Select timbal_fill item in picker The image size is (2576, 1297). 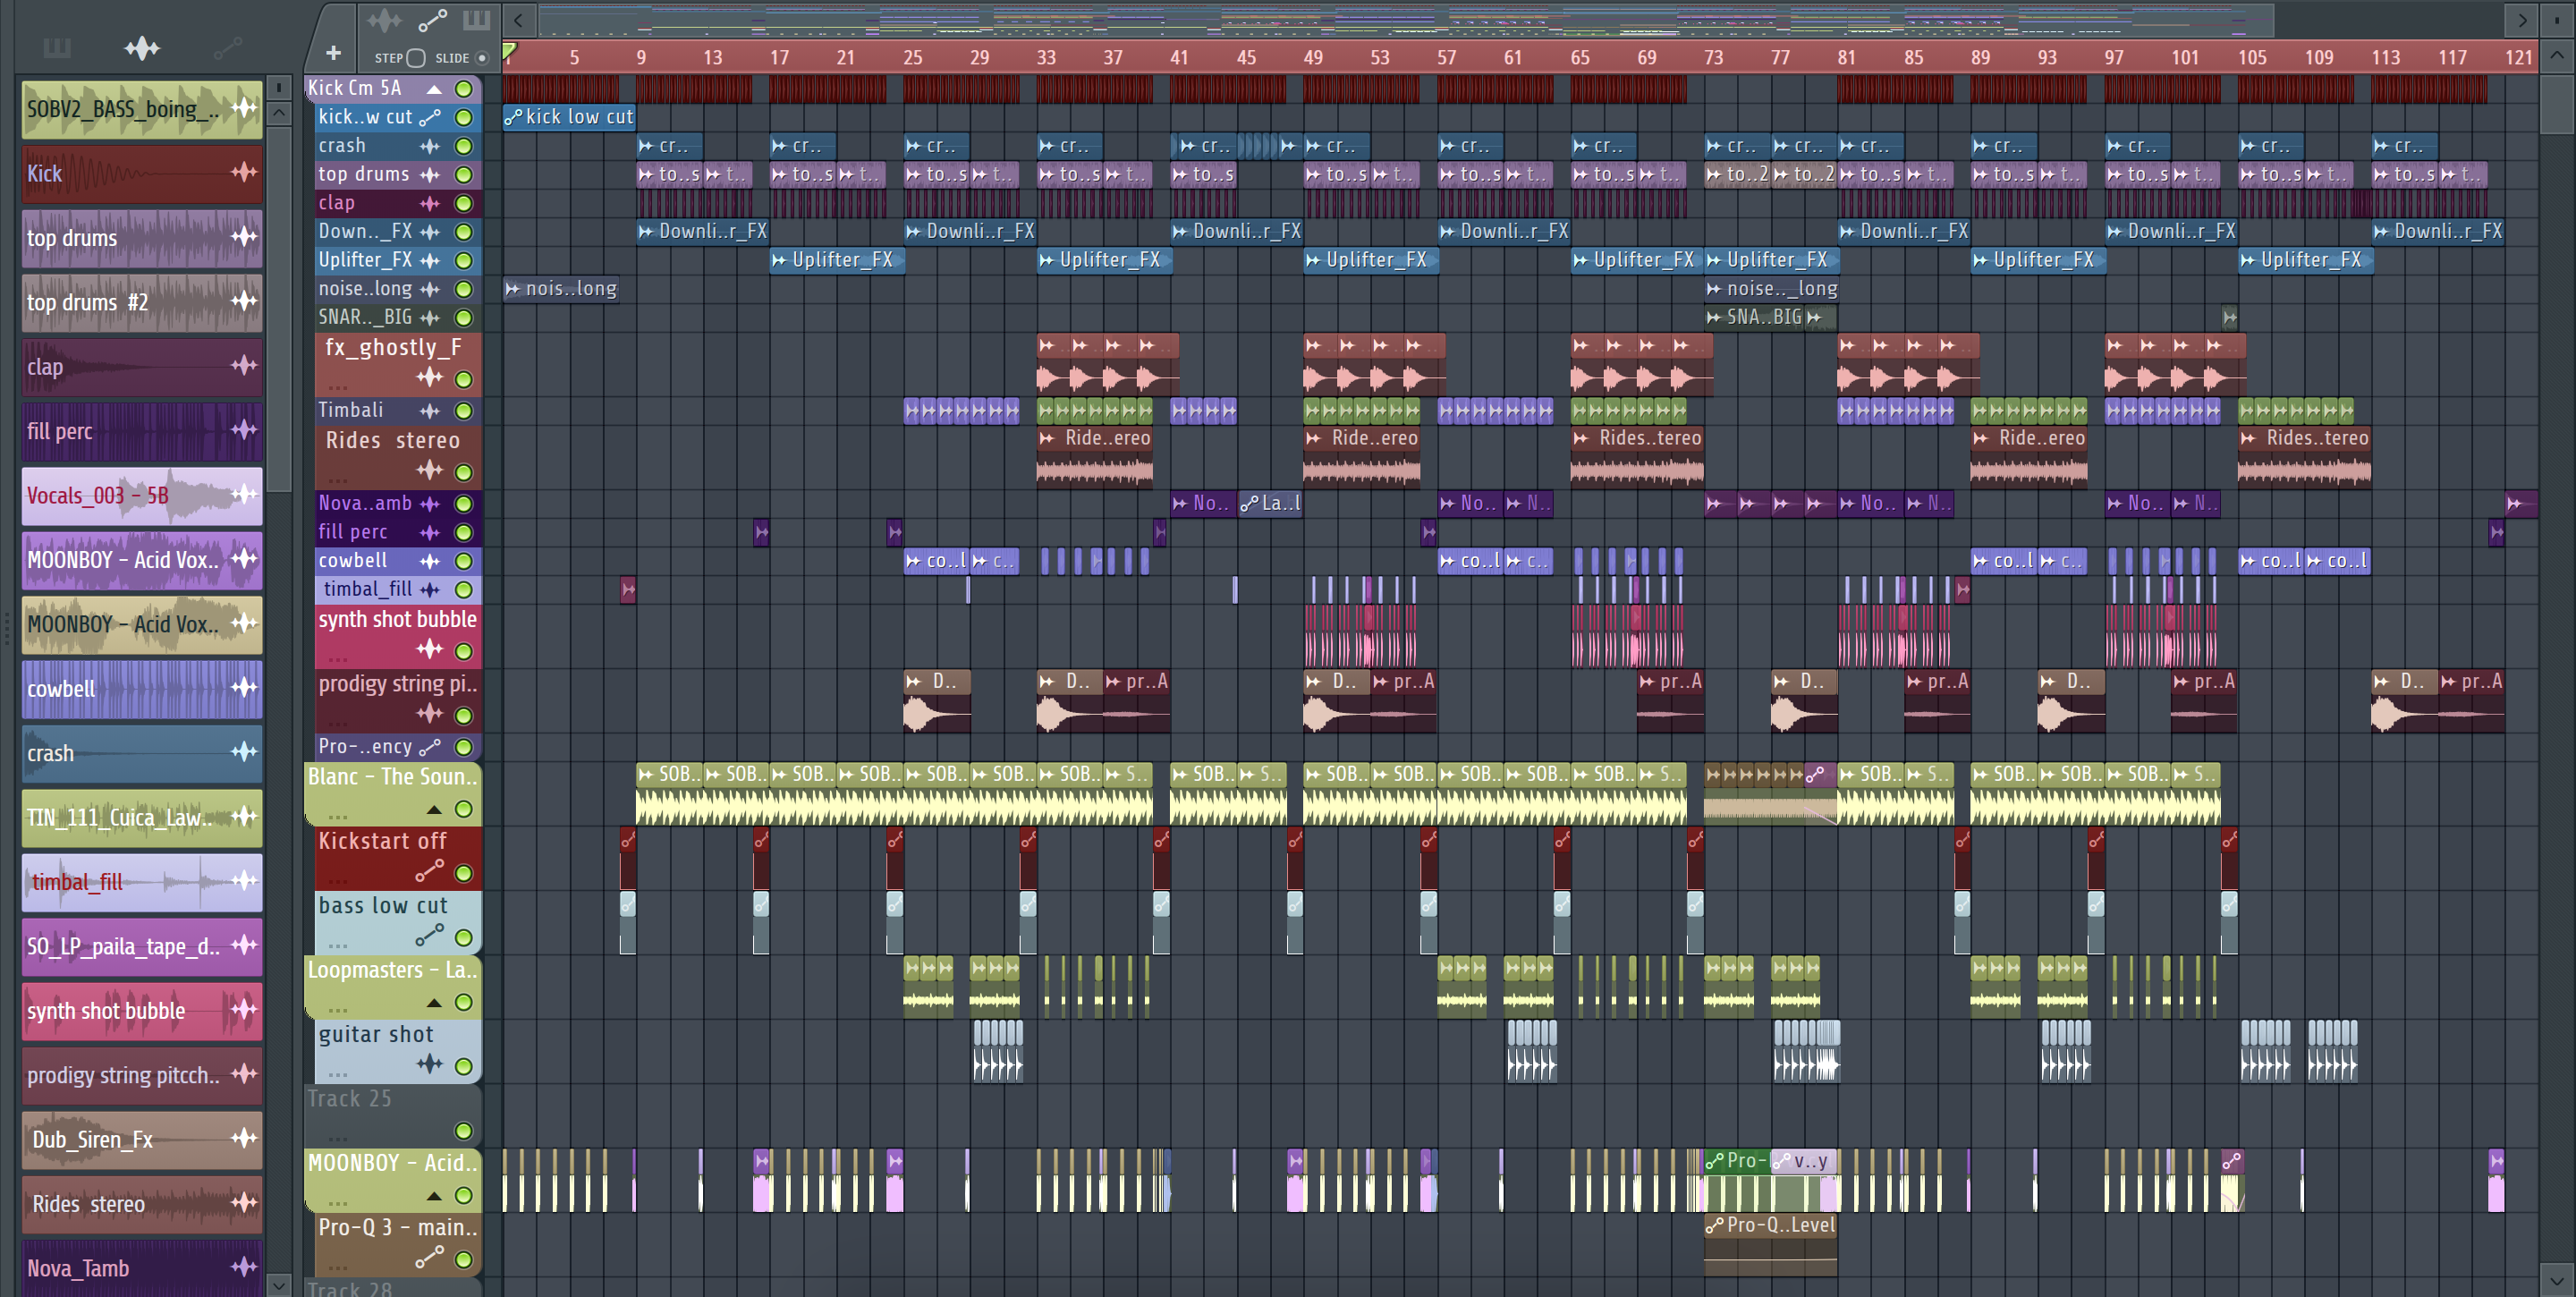click(142, 882)
